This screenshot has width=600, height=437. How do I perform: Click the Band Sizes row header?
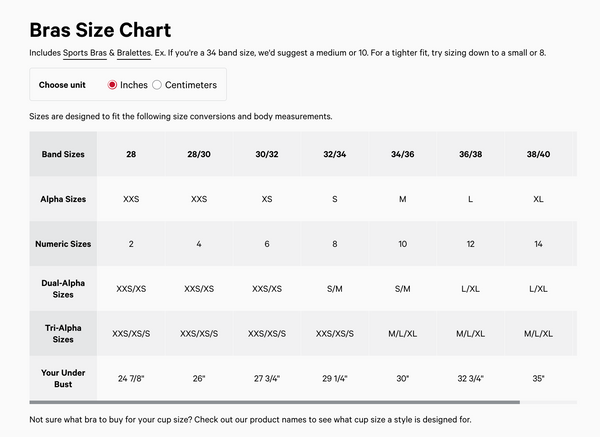(x=63, y=155)
